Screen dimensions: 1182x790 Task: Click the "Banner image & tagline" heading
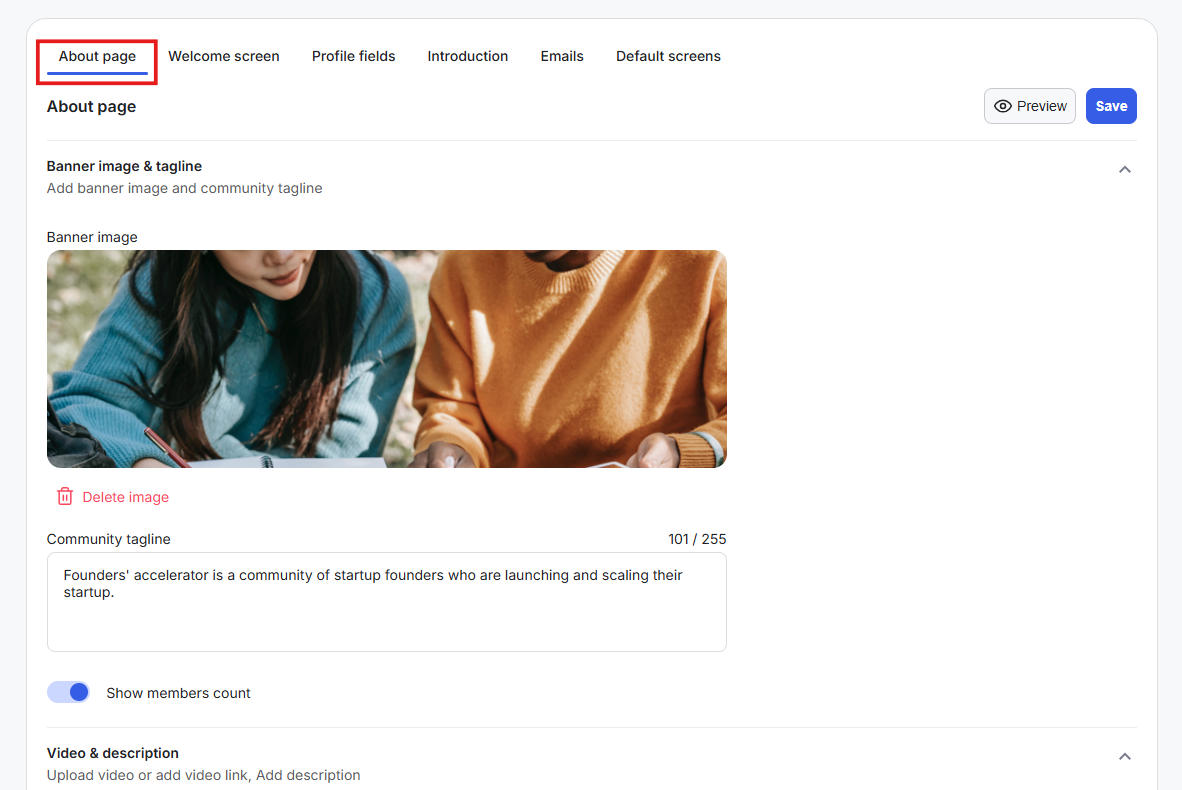pyautogui.click(x=124, y=166)
